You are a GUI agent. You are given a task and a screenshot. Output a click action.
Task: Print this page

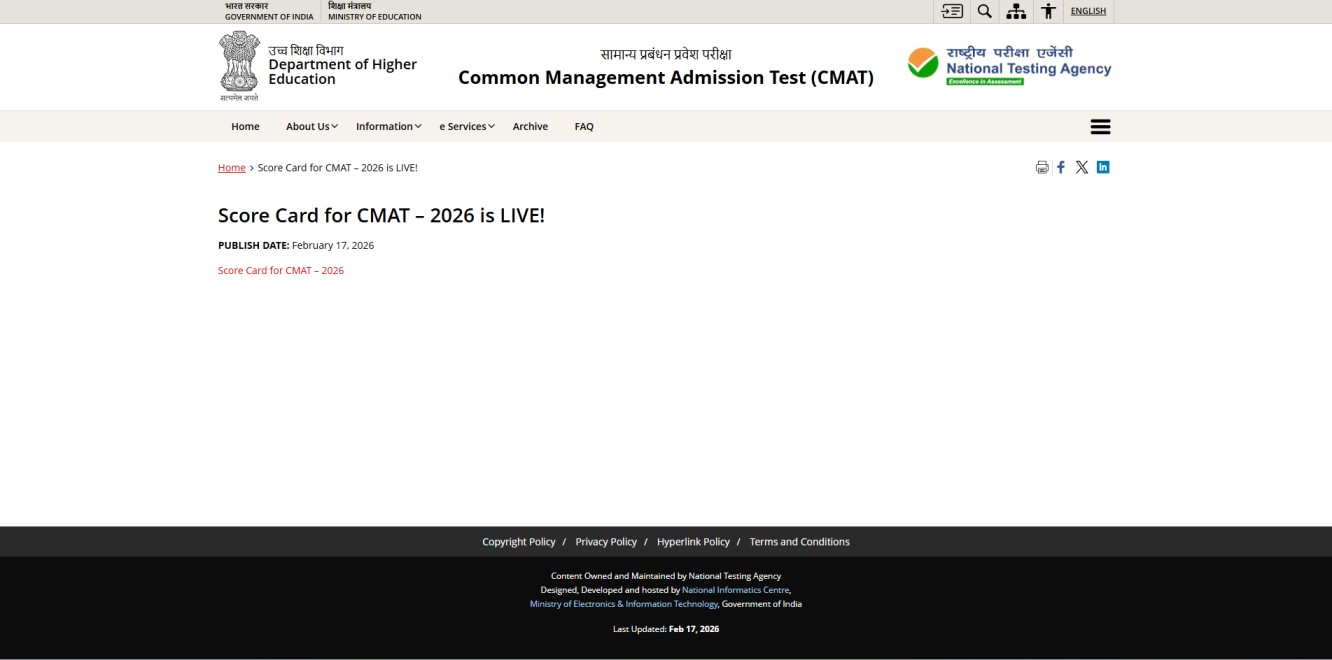pos(1041,167)
